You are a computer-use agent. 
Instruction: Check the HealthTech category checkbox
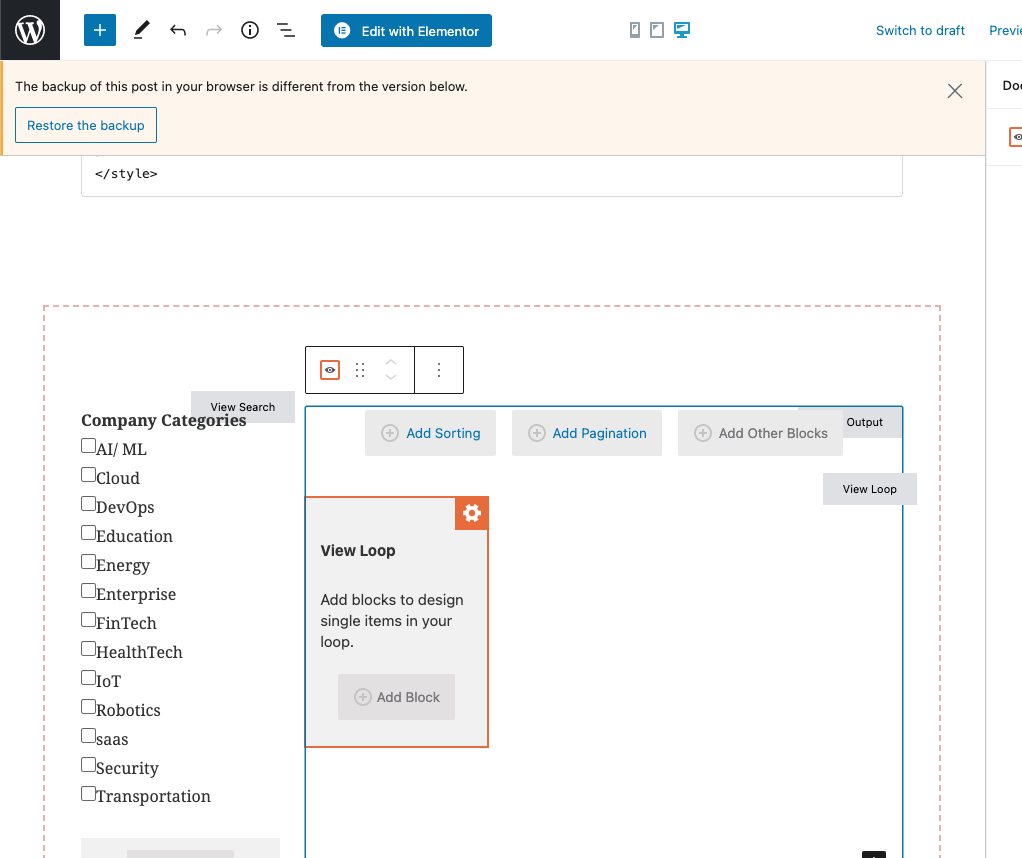[89, 649]
